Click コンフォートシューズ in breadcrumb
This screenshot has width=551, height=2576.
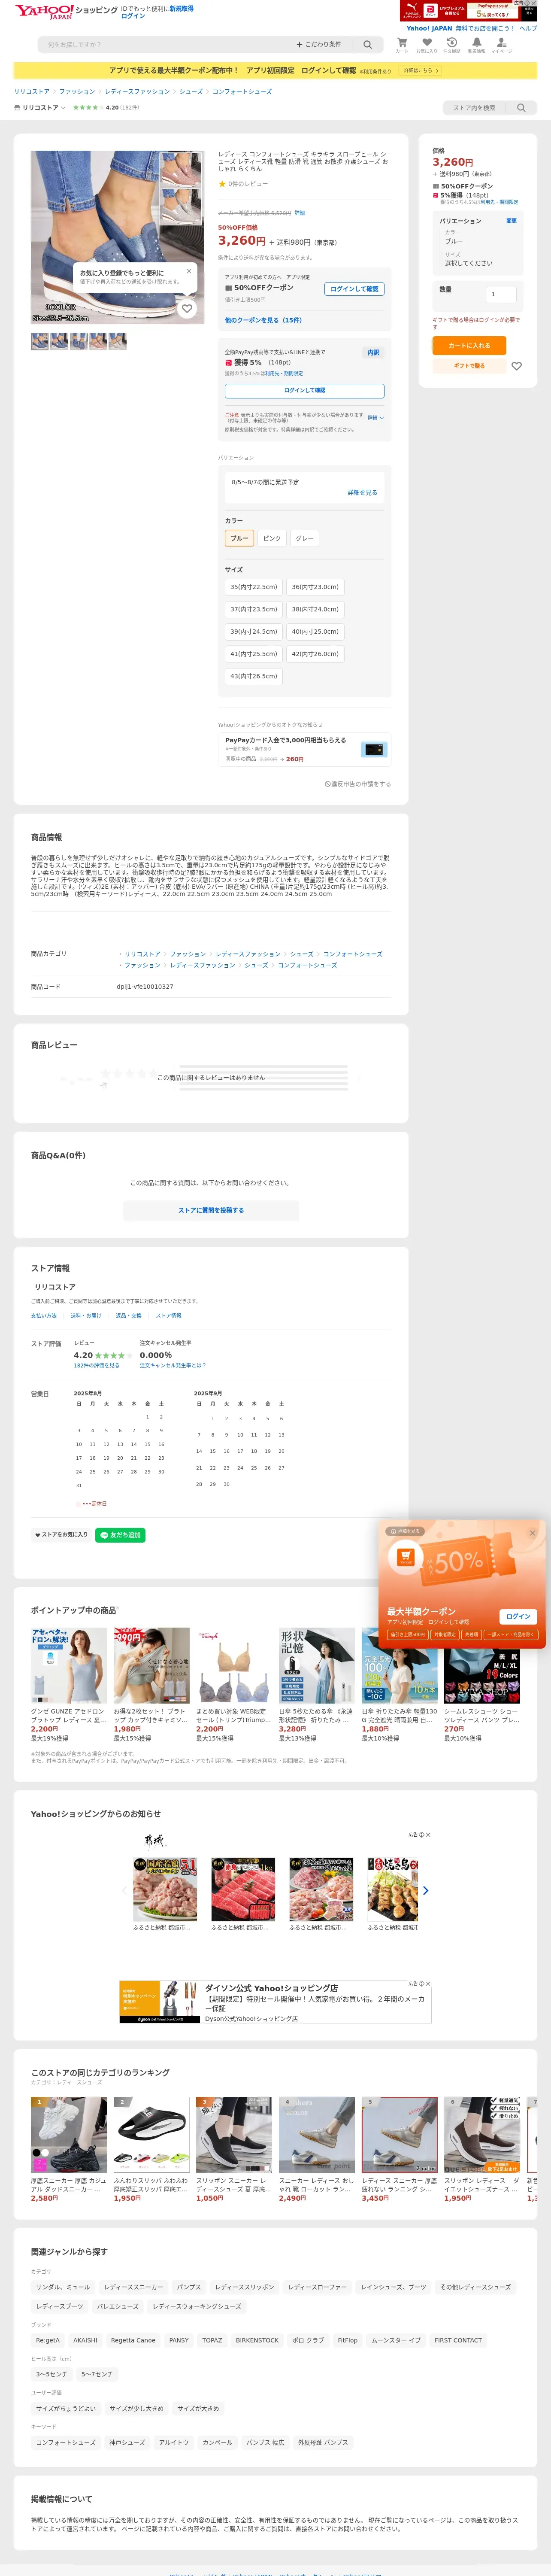pyautogui.click(x=242, y=91)
